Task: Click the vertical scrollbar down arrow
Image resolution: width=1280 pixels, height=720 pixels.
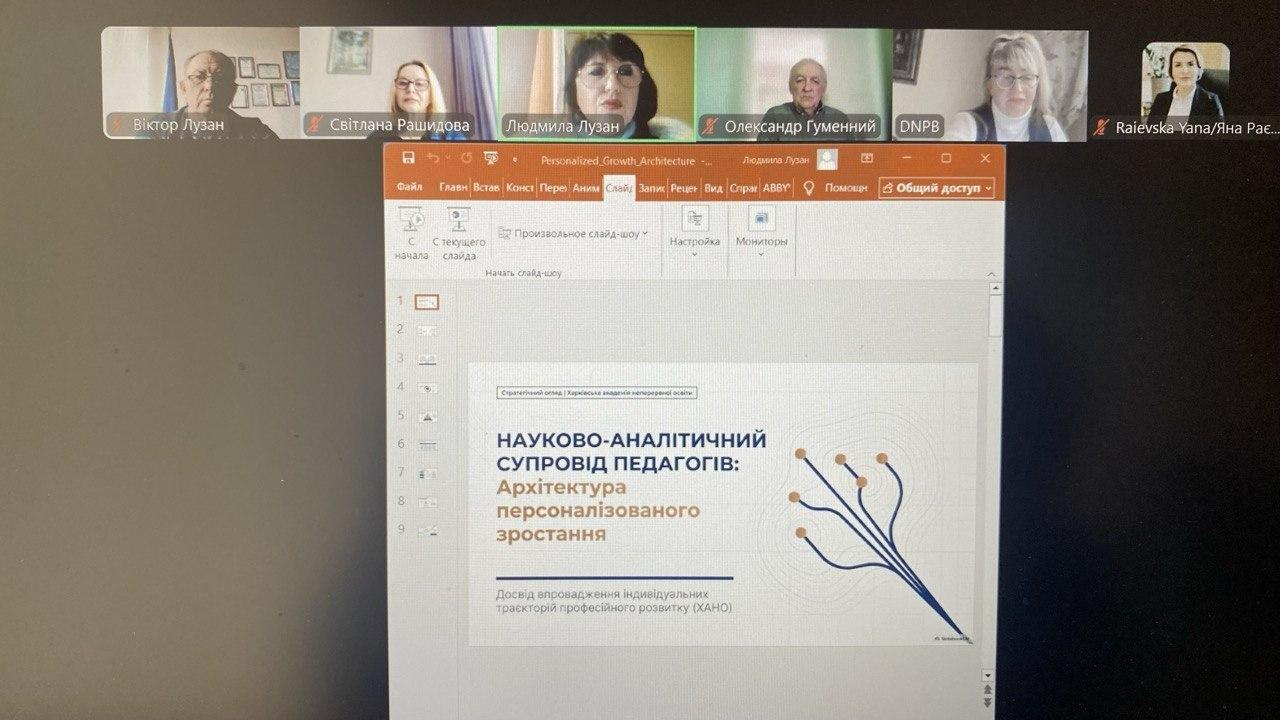Action: pos(988,676)
